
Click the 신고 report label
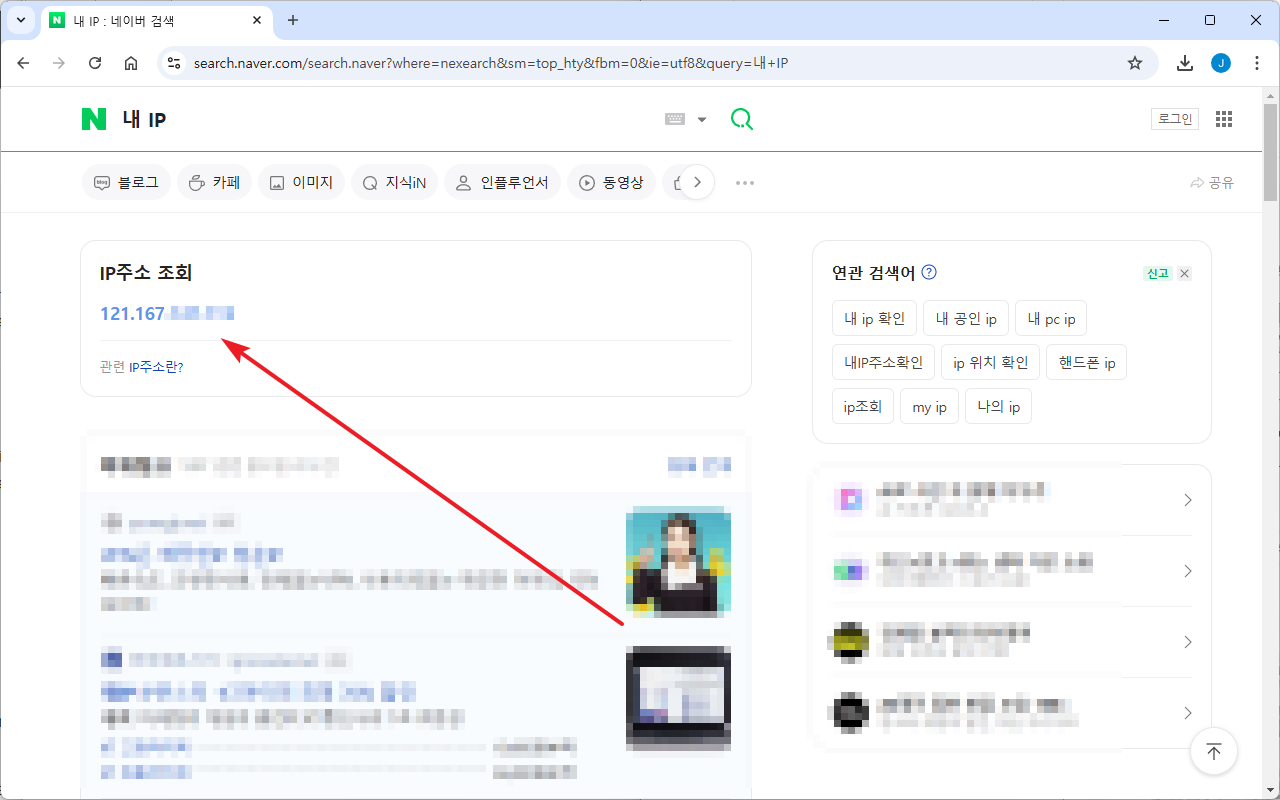[x=1158, y=273]
